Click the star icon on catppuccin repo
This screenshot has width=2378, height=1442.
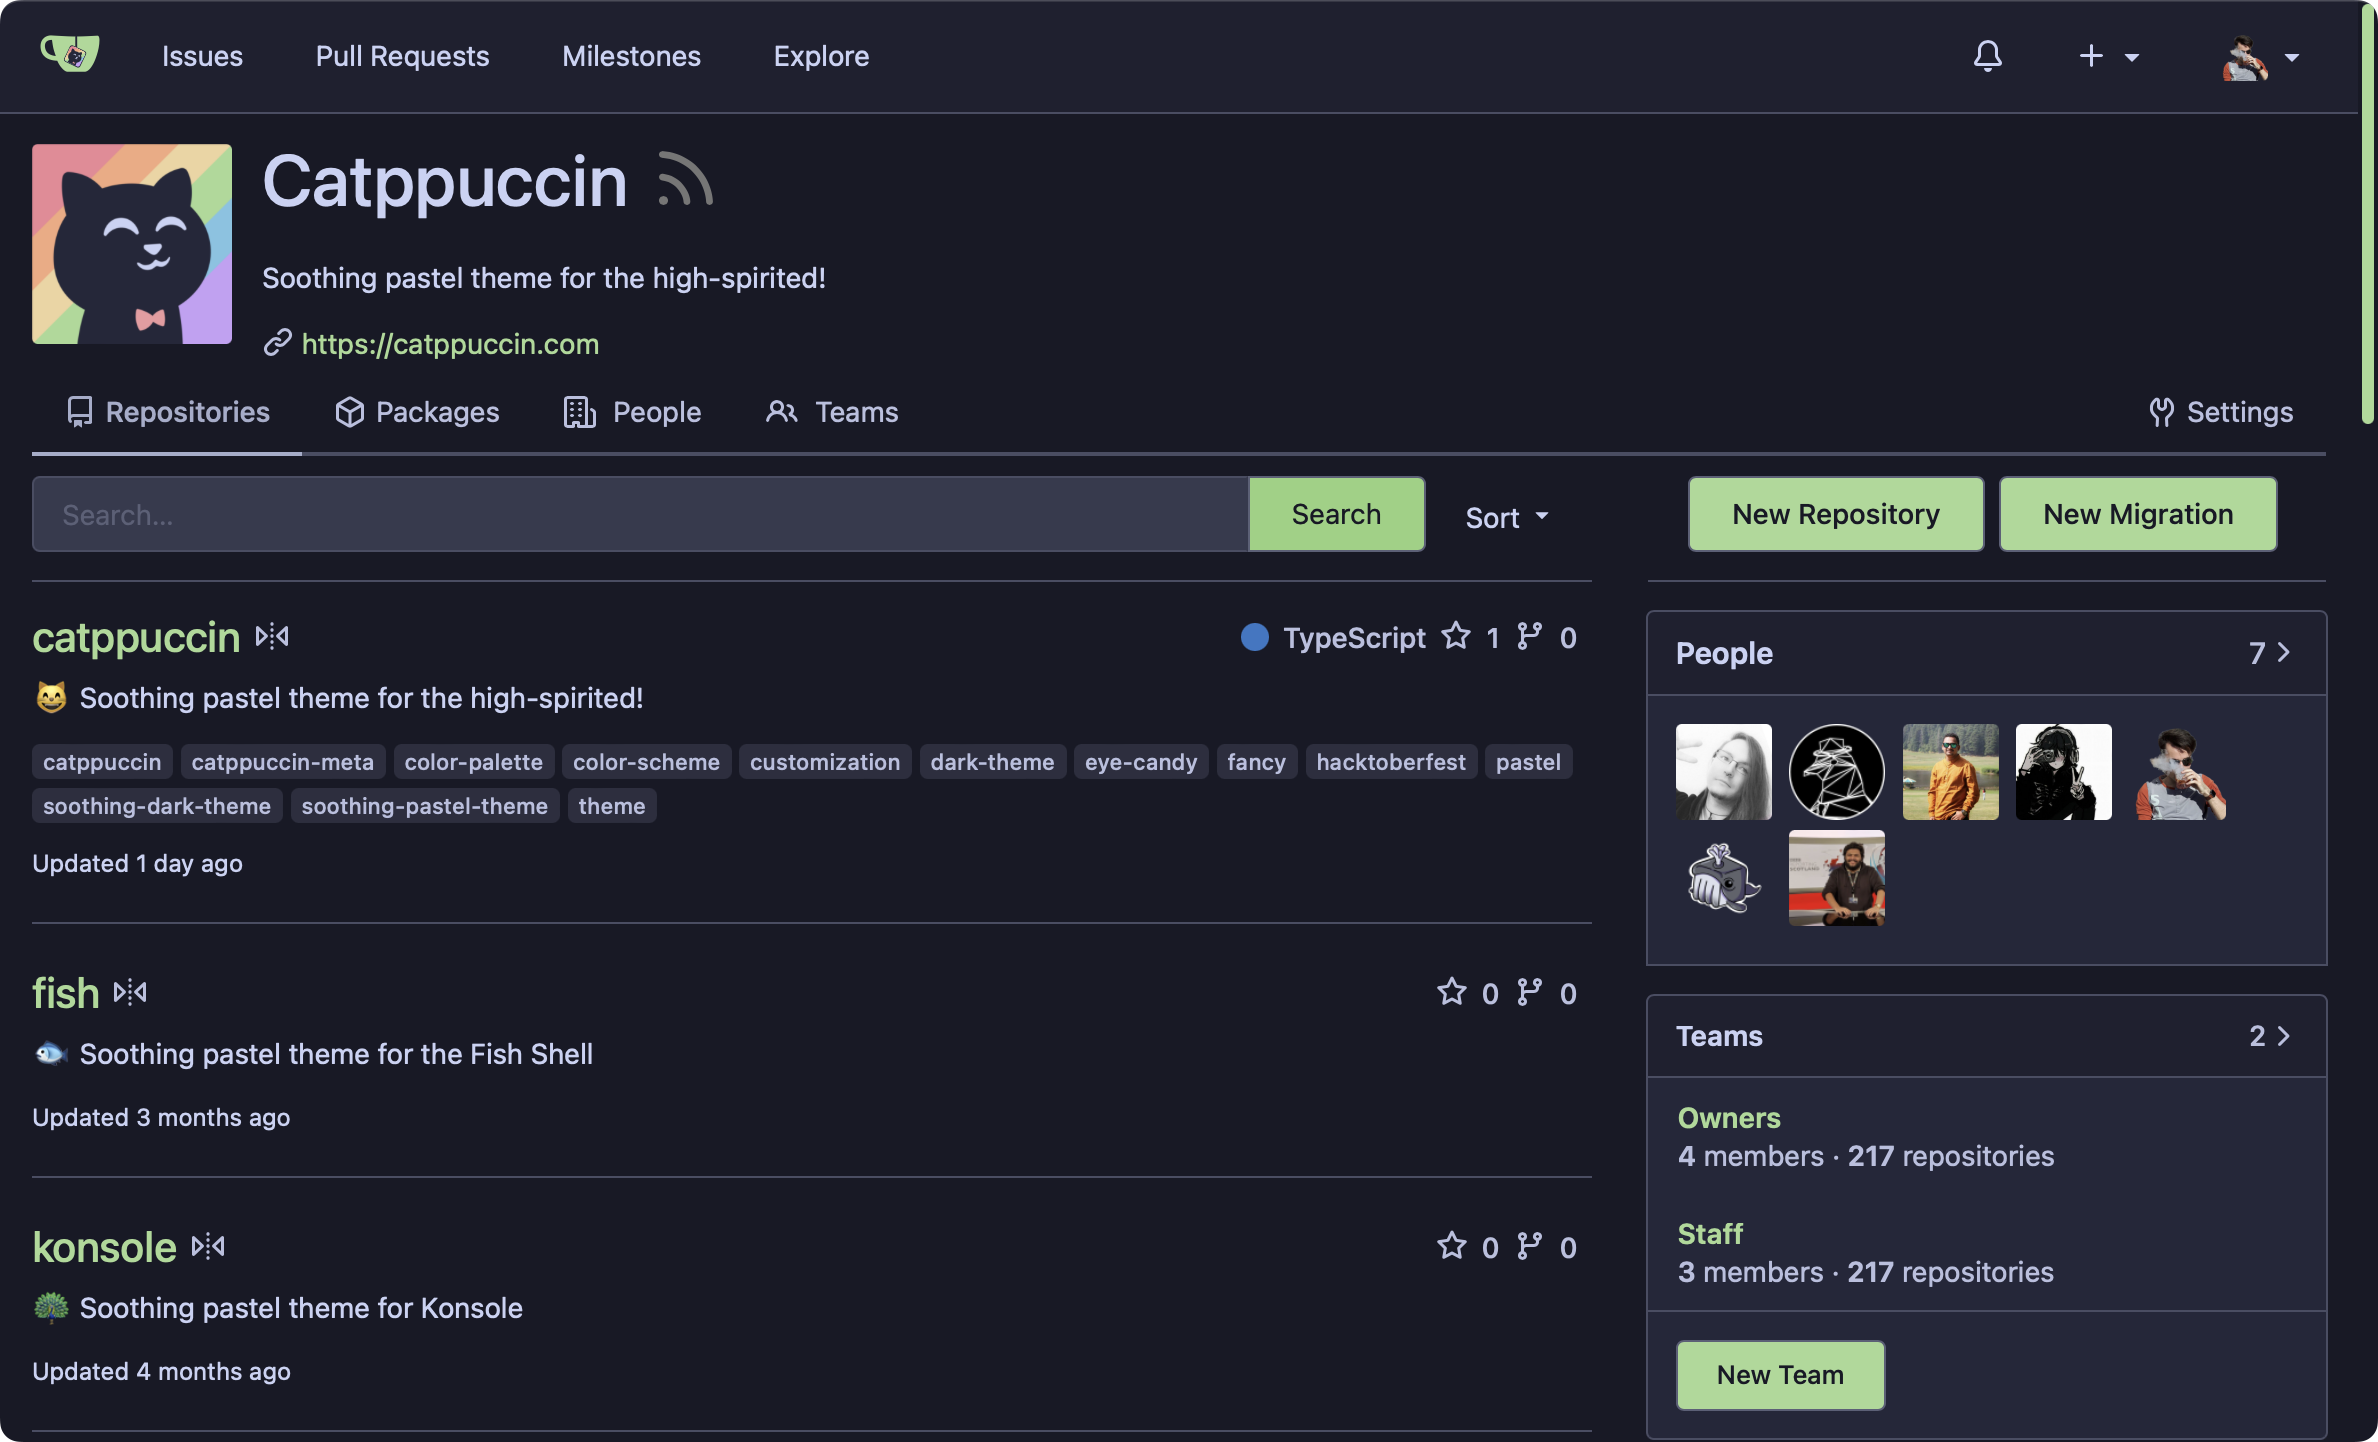tap(1456, 637)
